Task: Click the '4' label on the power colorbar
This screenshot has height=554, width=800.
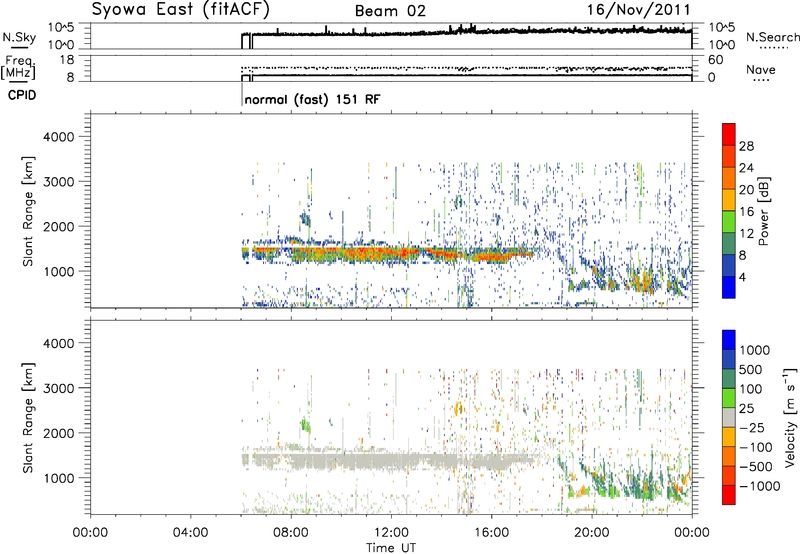Action: coord(742,277)
